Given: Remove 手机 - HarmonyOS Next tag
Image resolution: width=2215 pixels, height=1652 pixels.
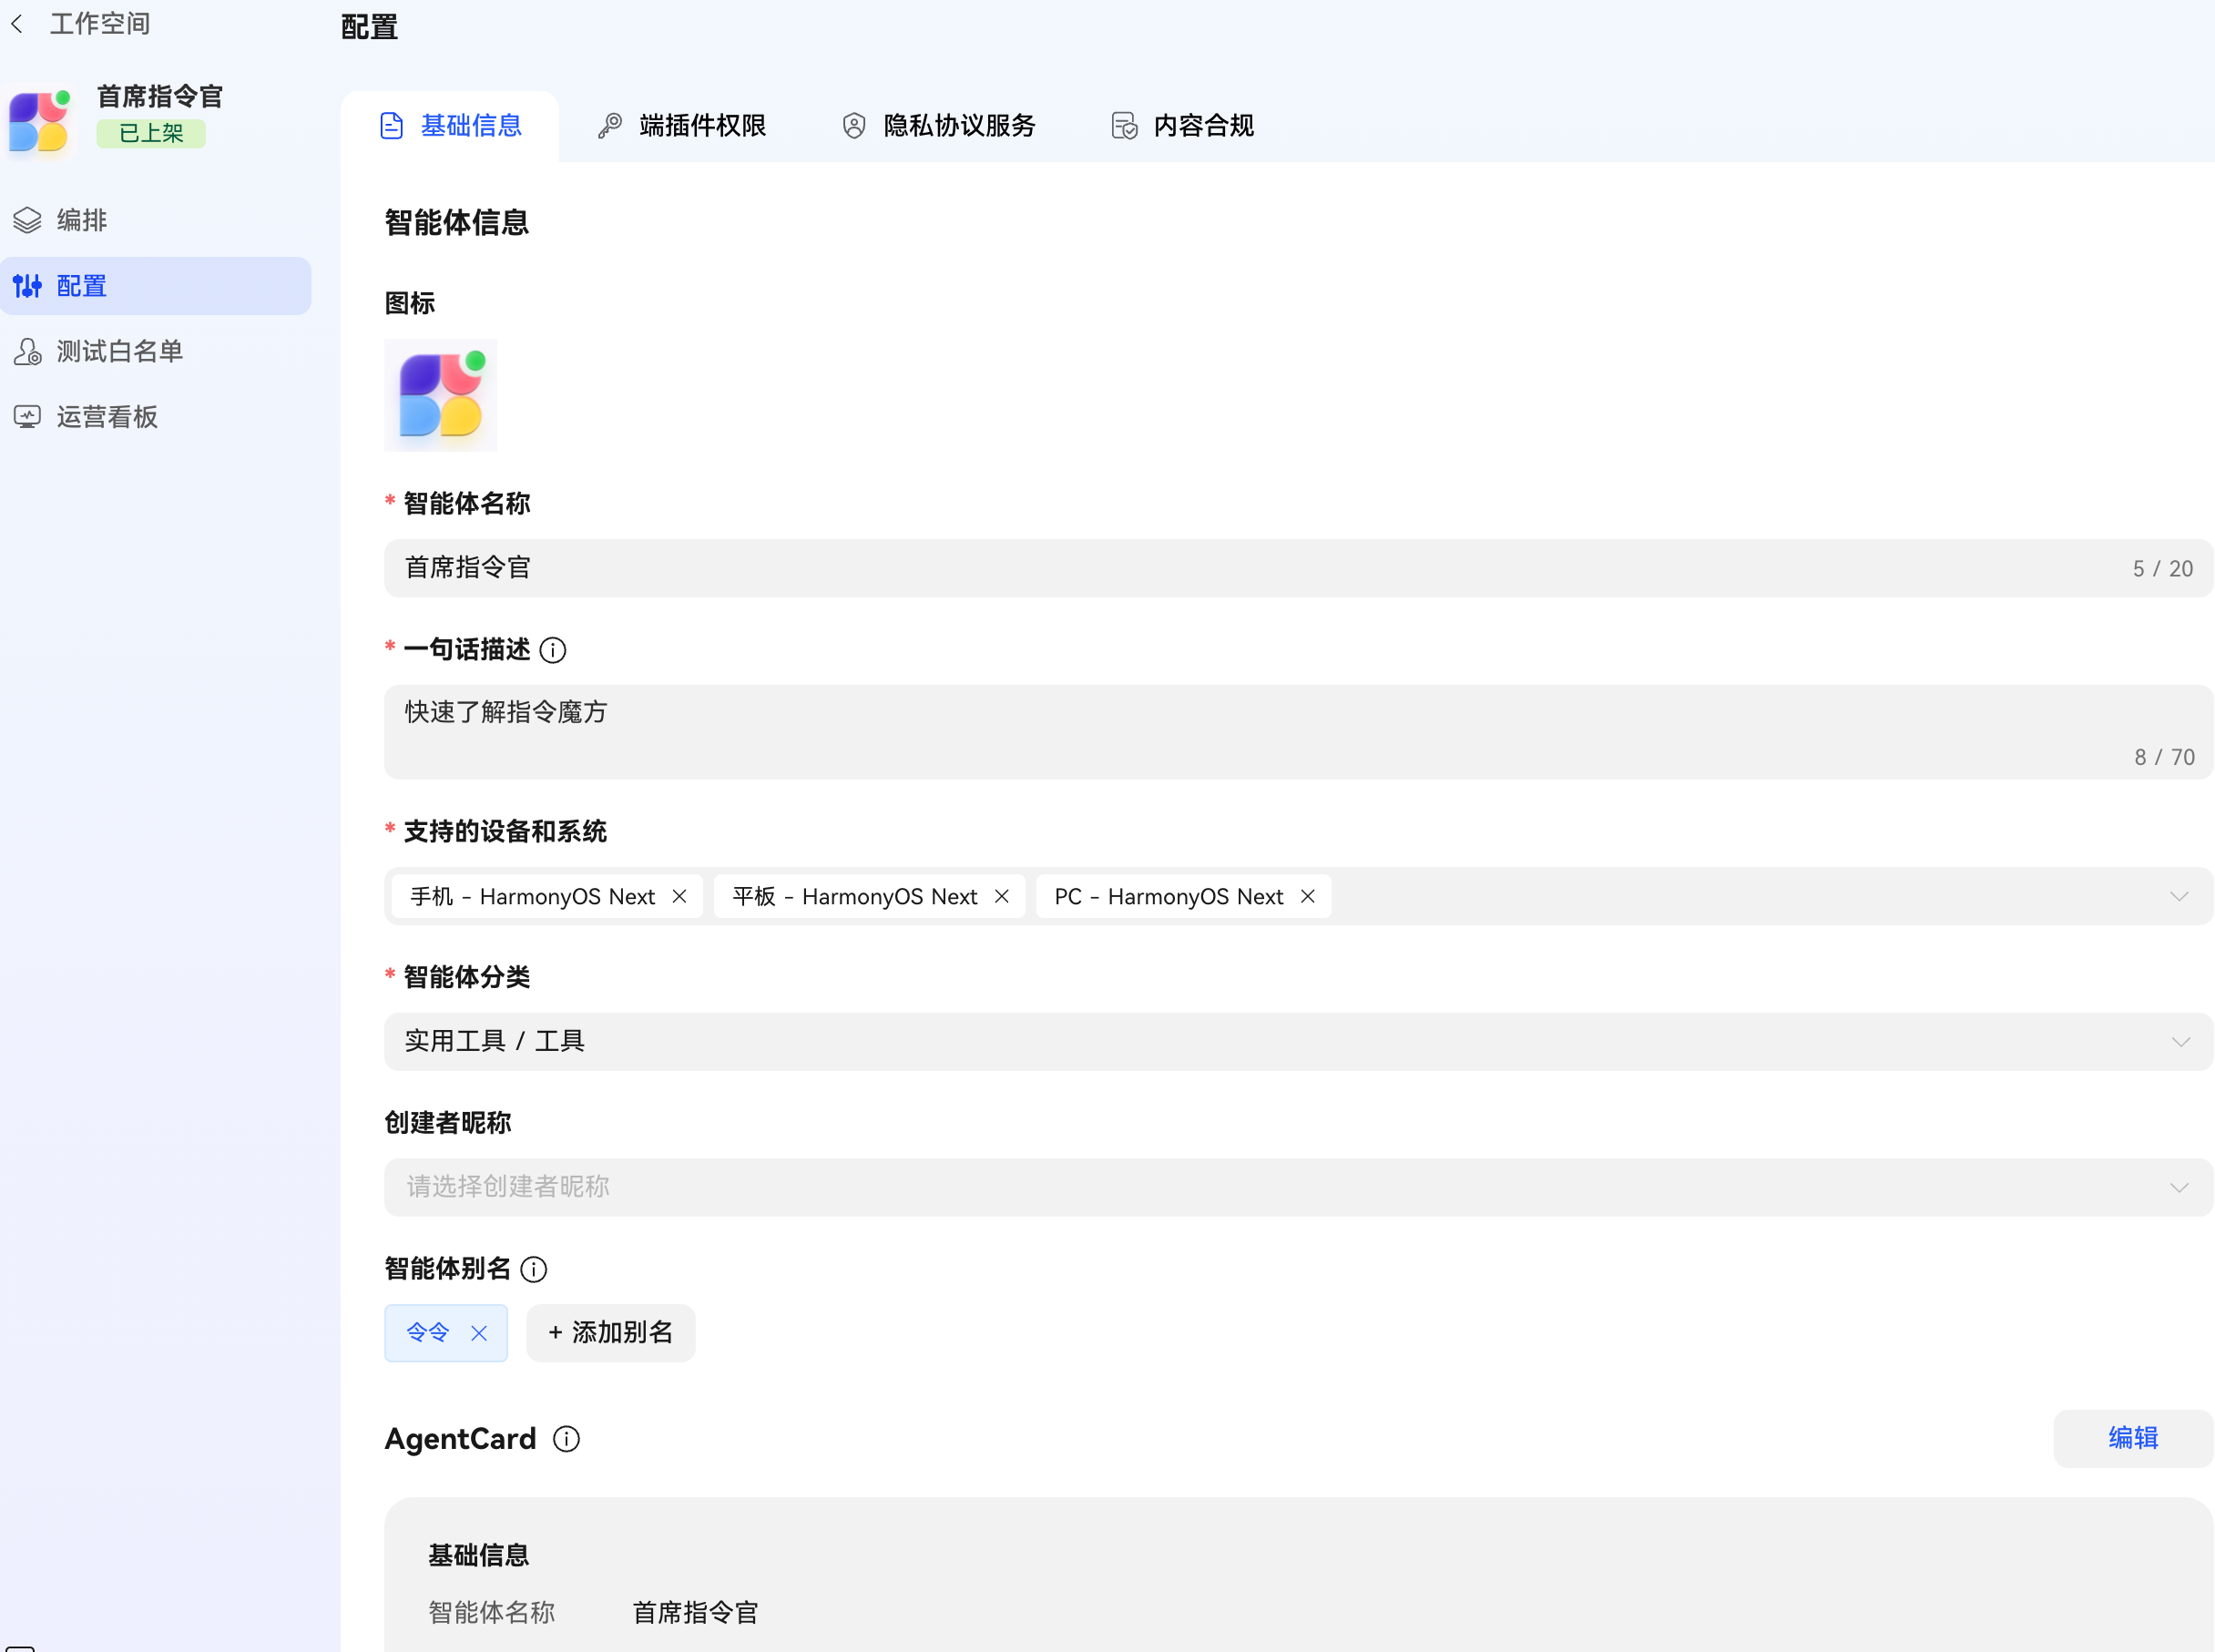Looking at the screenshot, I should (x=680, y=897).
